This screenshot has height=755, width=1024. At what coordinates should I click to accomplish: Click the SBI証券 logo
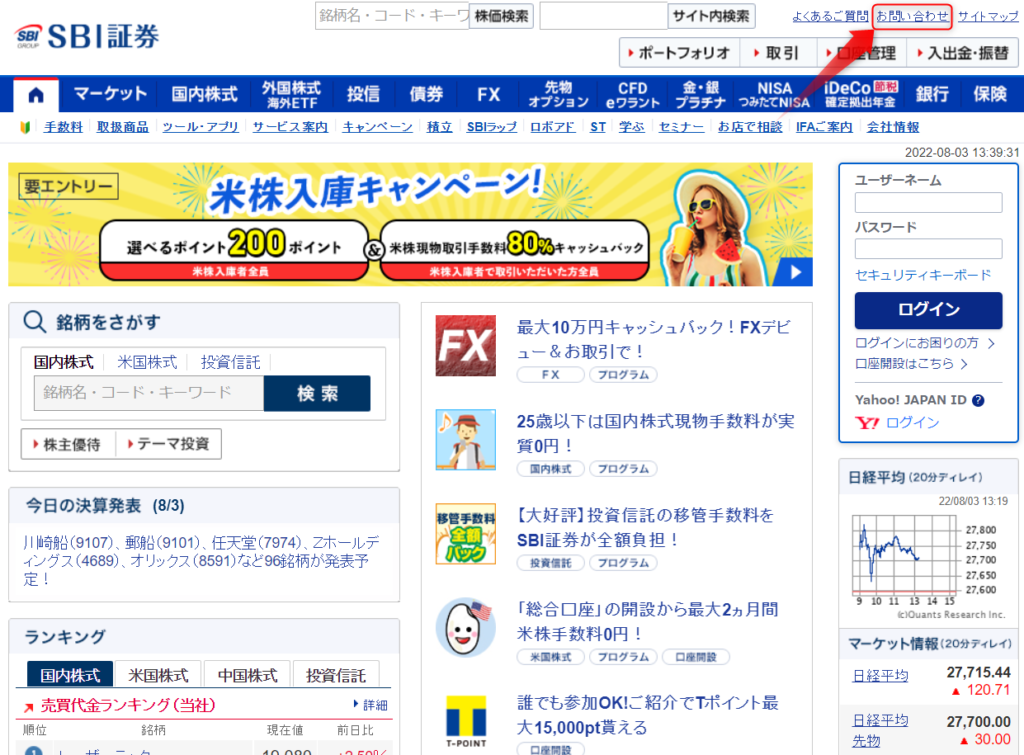tap(87, 36)
